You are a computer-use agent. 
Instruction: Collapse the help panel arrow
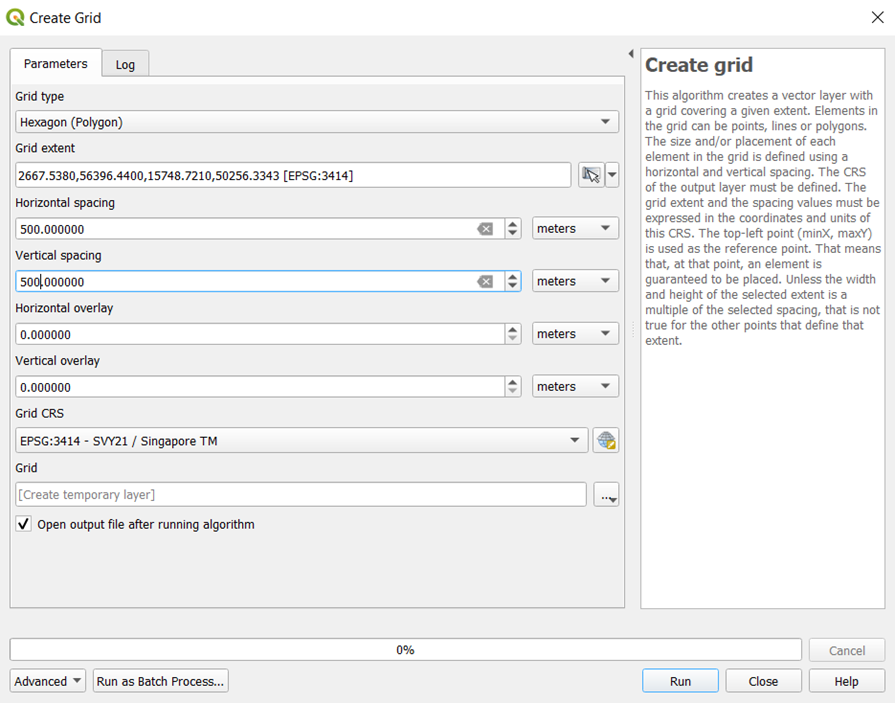coord(631,54)
